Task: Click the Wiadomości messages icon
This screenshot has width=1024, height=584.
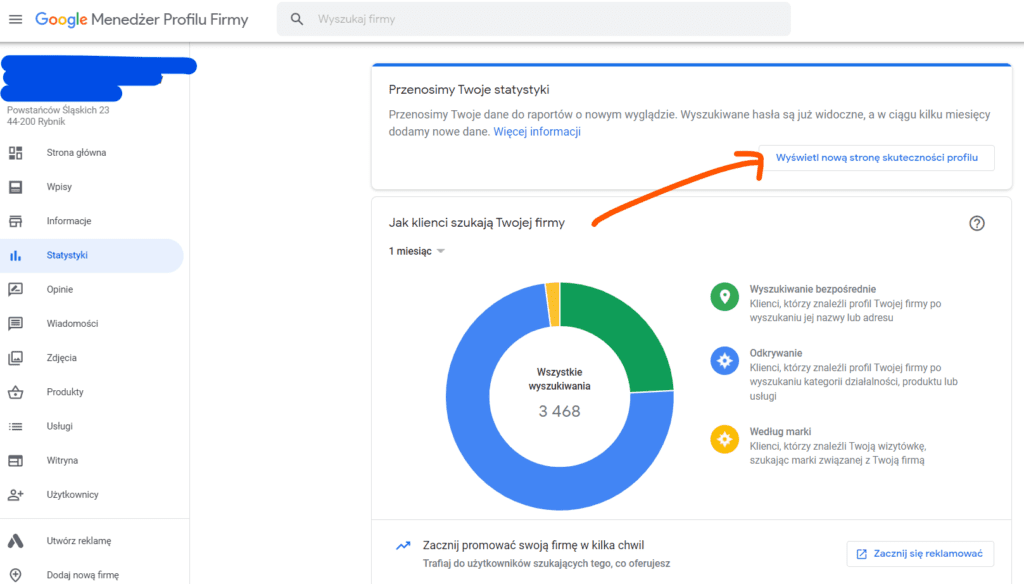Action: 15,323
